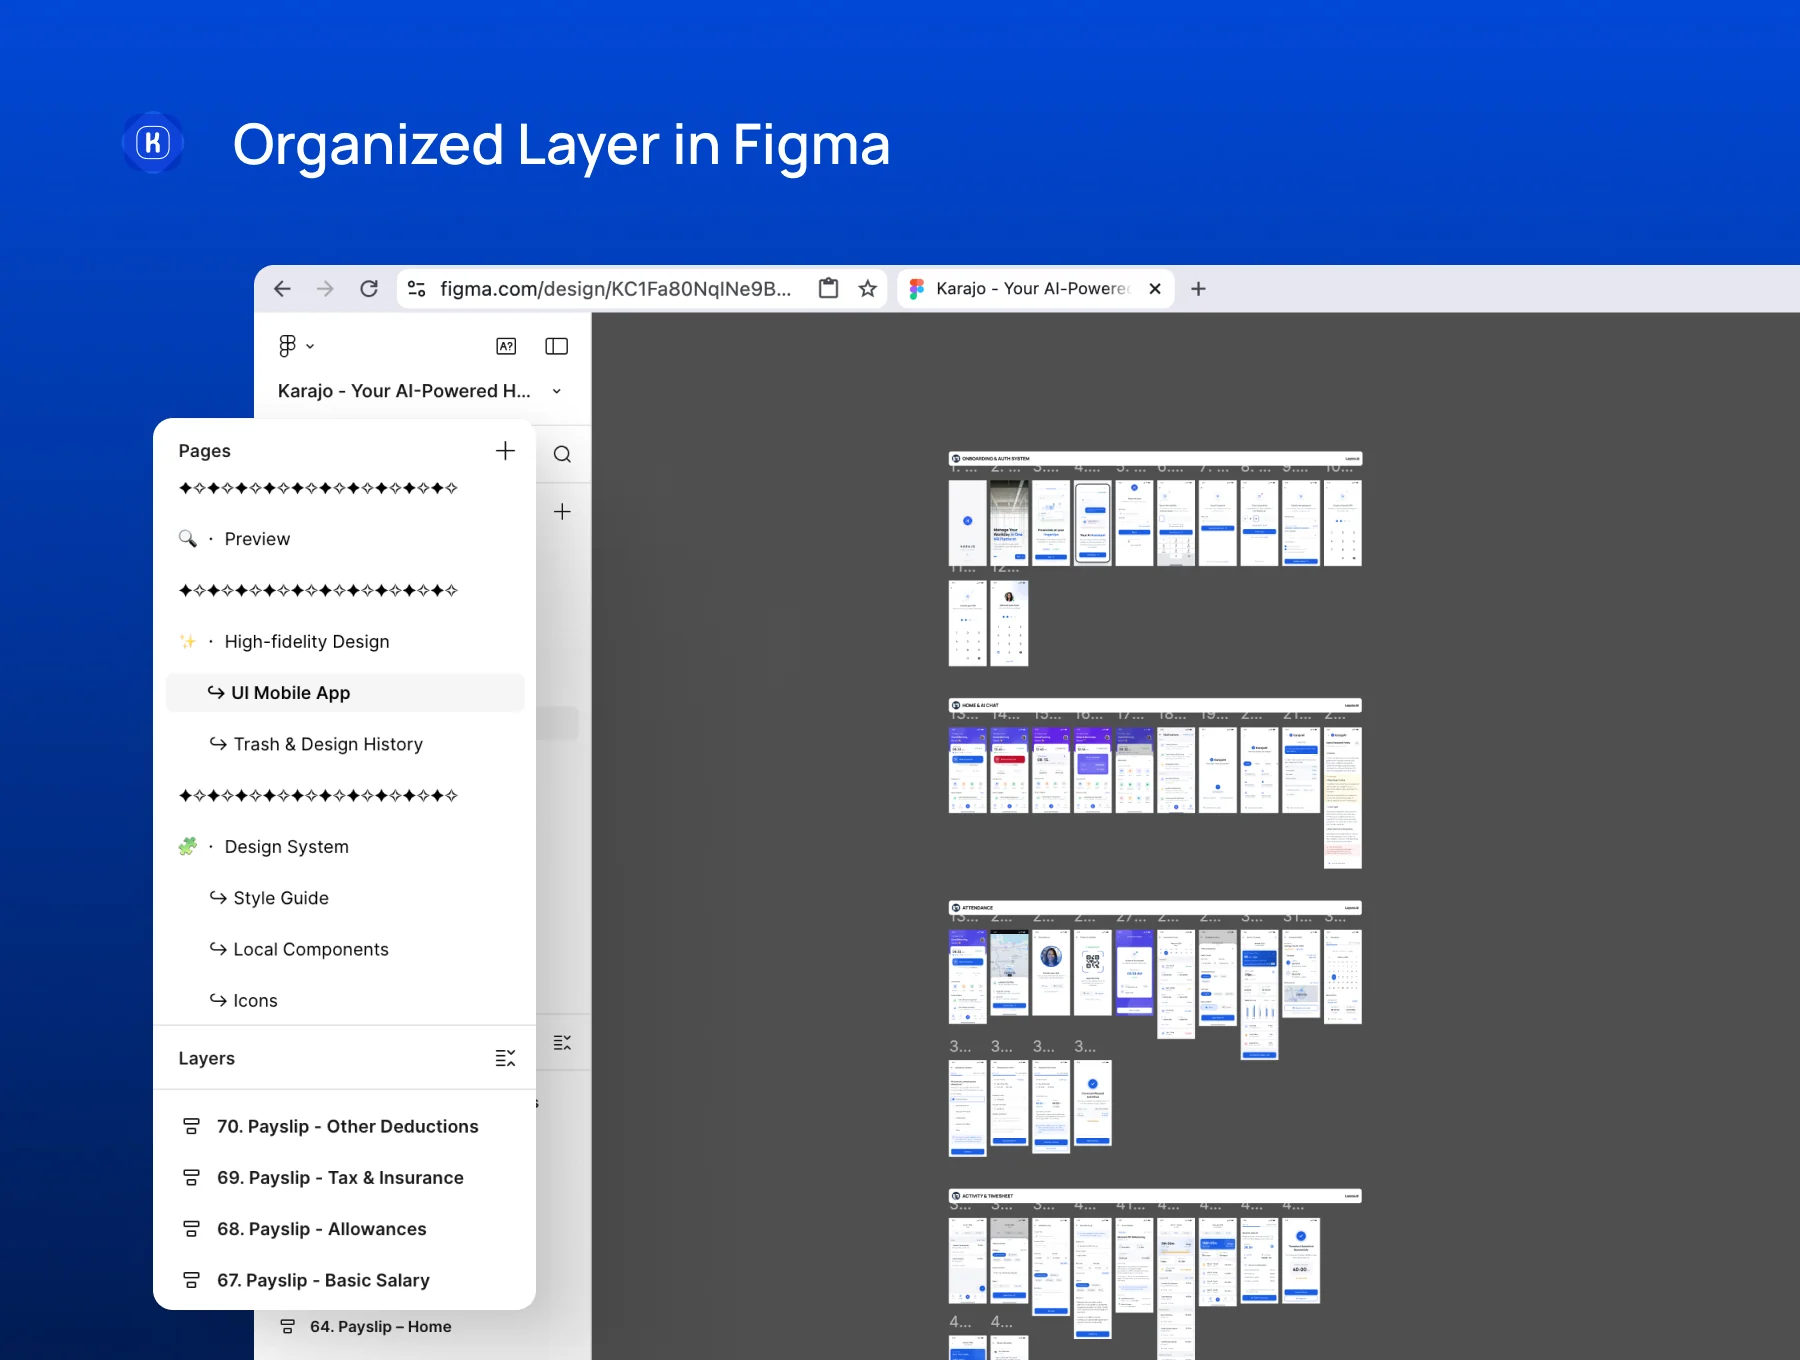Select the Activity & Timesheet section header
The height and width of the screenshot is (1360, 1800).
tap(1155, 1196)
